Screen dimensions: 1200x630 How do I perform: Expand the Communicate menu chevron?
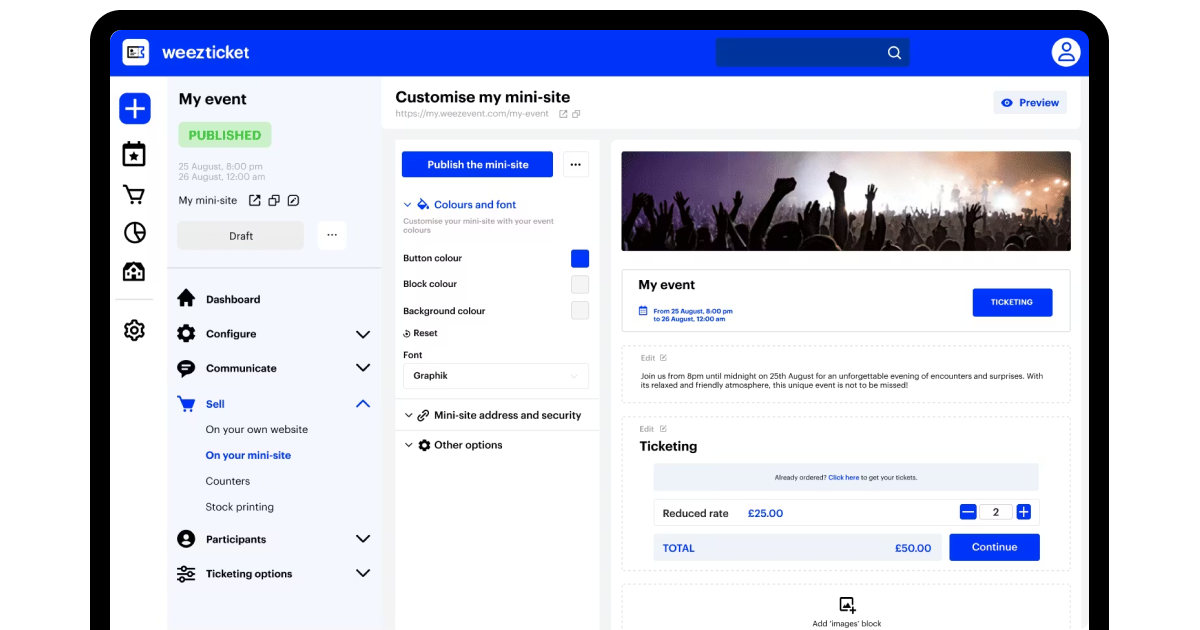(363, 368)
